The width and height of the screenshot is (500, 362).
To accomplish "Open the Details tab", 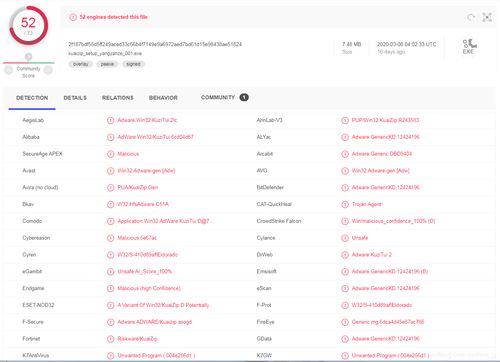I will pos(75,98).
